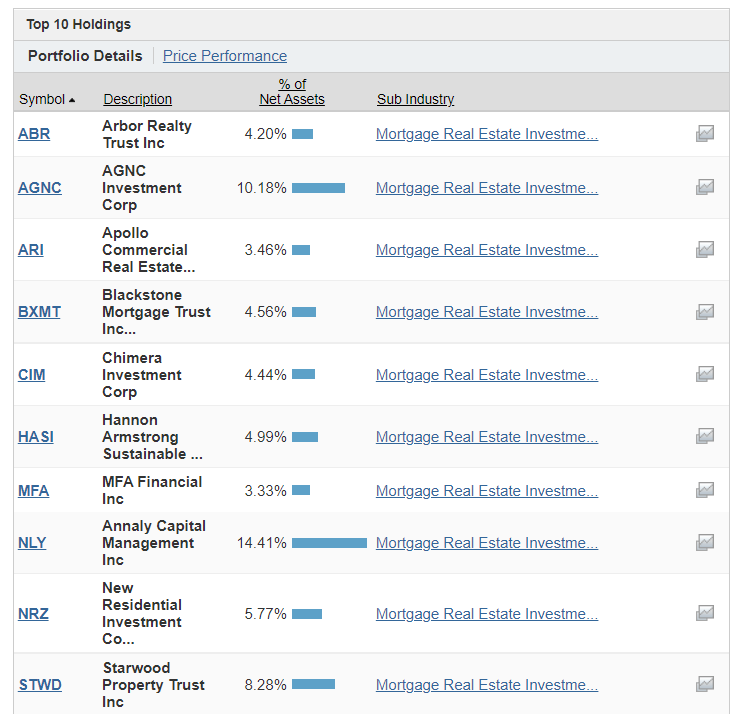Image resolution: width=739 pixels, height=714 pixels.
Task: Open STWD's Mortgage Real Estate sub industry link
Action: 487,685
